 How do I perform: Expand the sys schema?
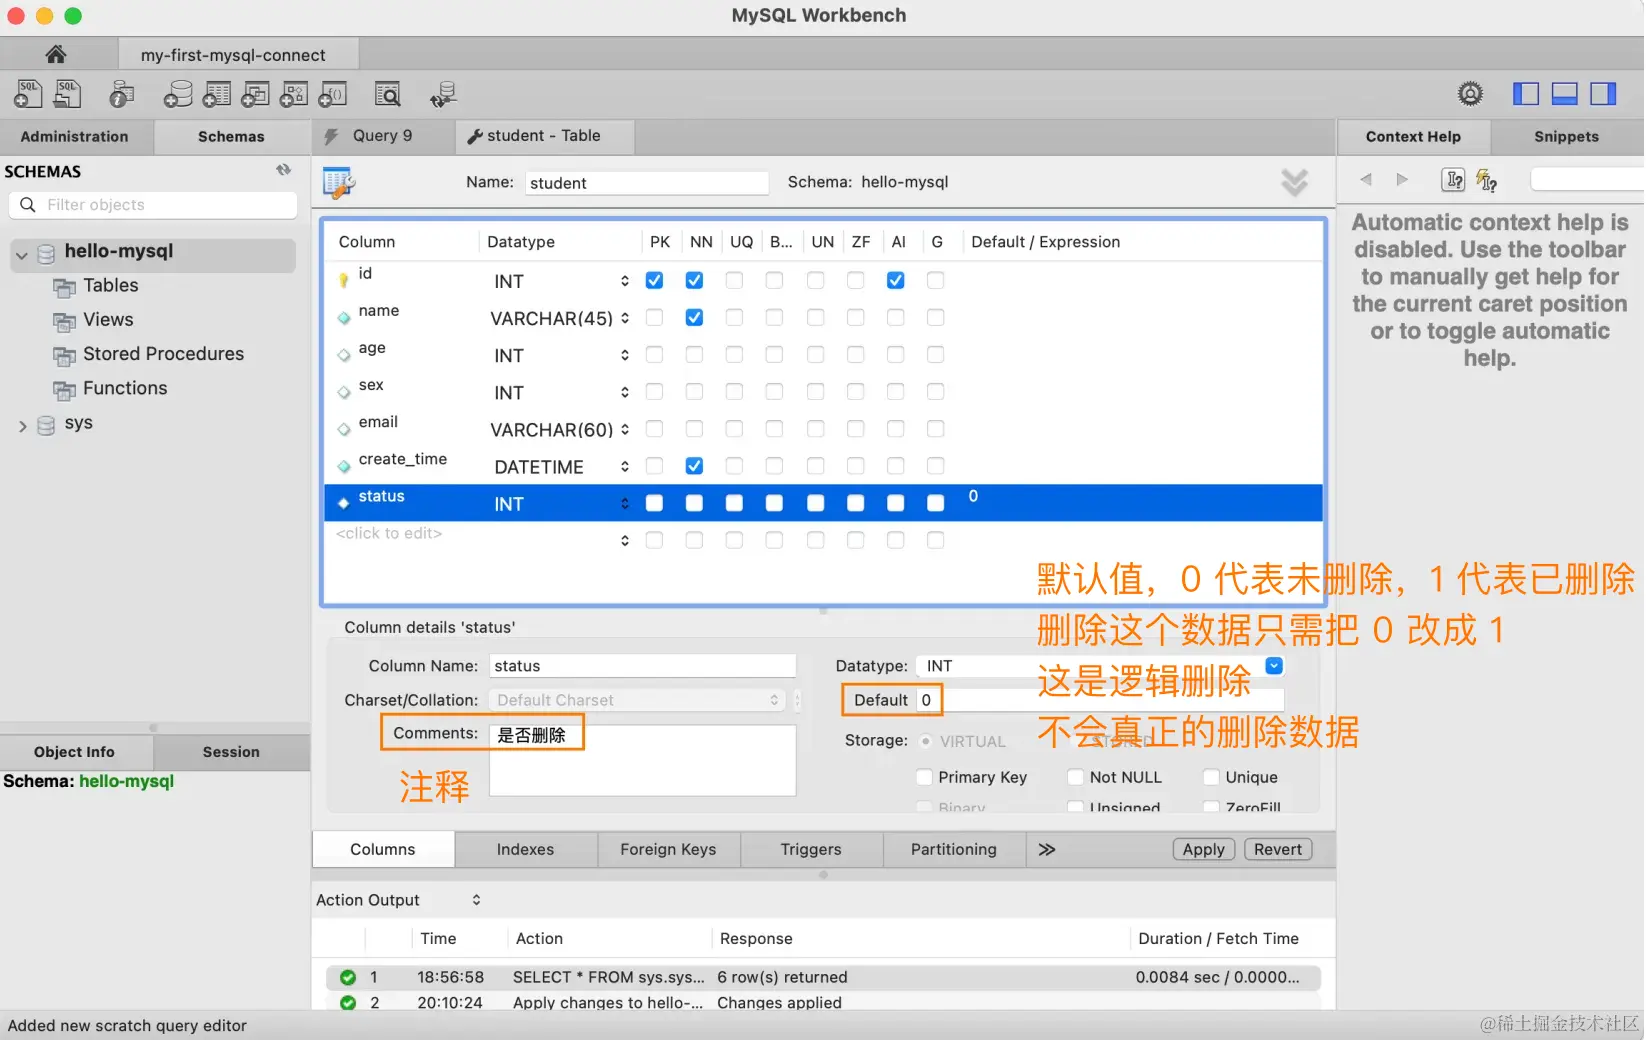click(22, 426)
